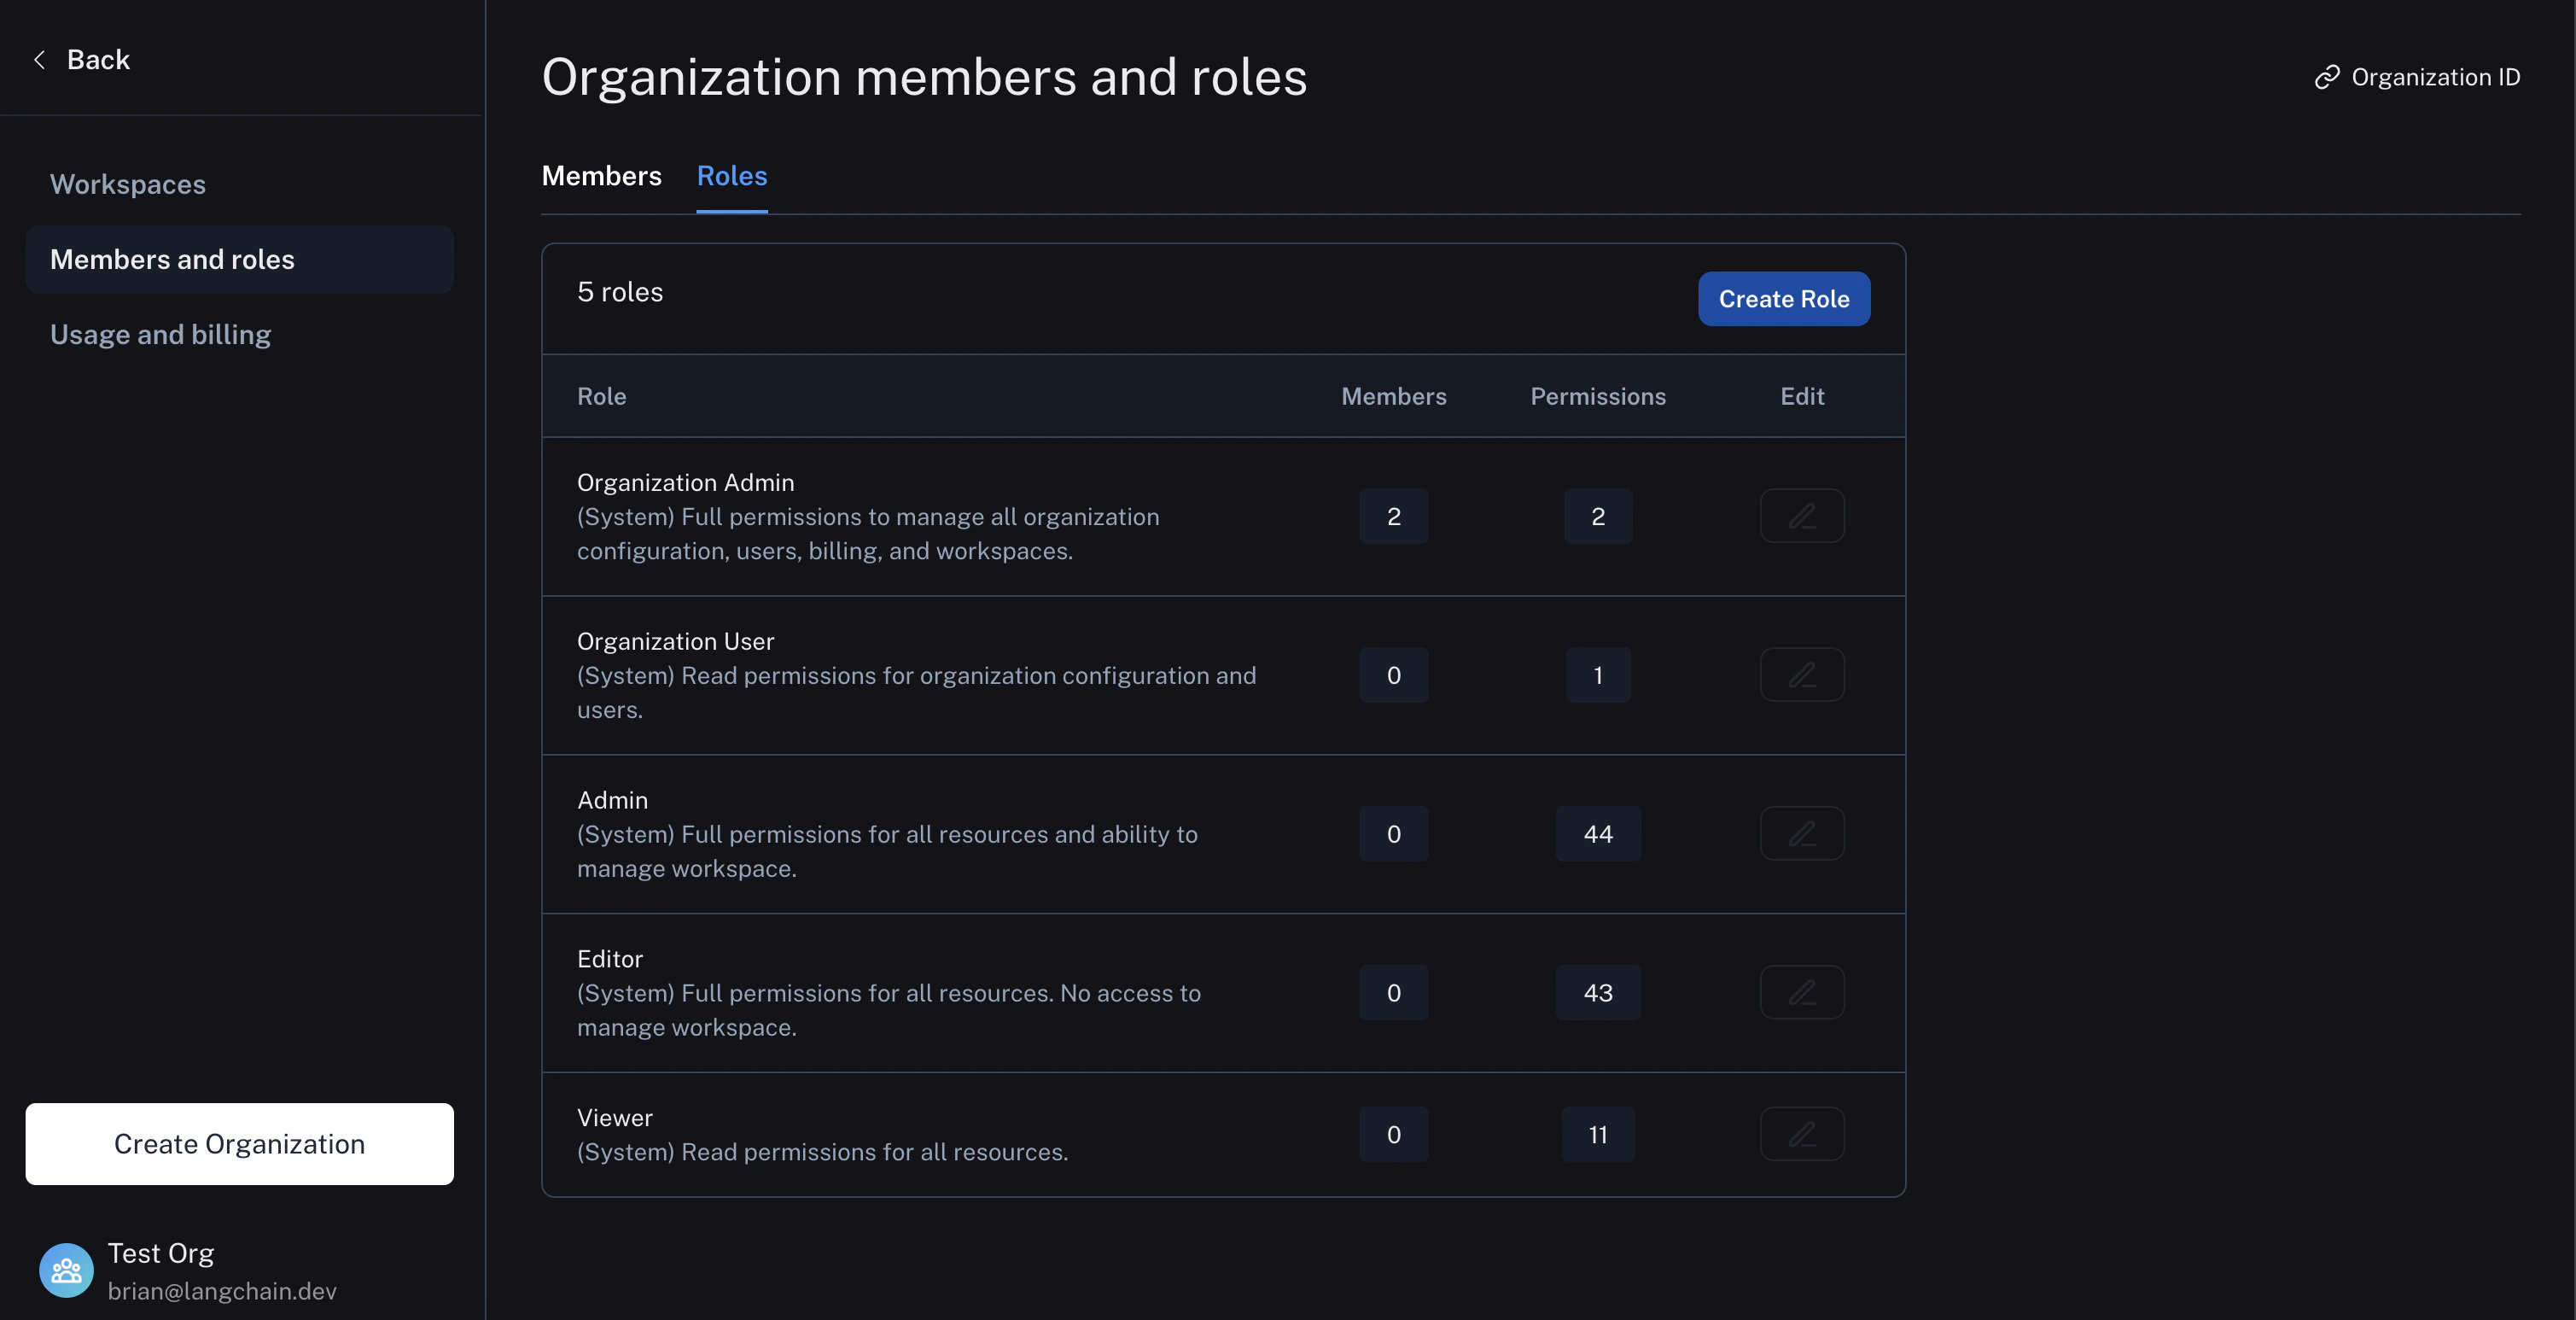Click the Admin permissions count showing 44
This screenshot has width=2576, height=1320.
pos(1597,833)
